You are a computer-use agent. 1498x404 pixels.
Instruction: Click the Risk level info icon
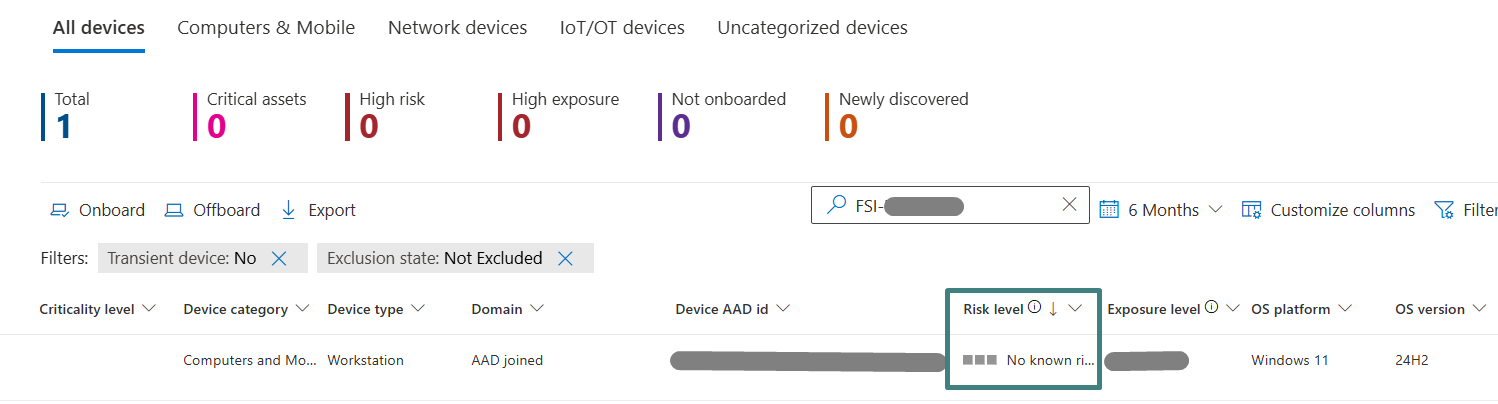[x=1035, y=308]
